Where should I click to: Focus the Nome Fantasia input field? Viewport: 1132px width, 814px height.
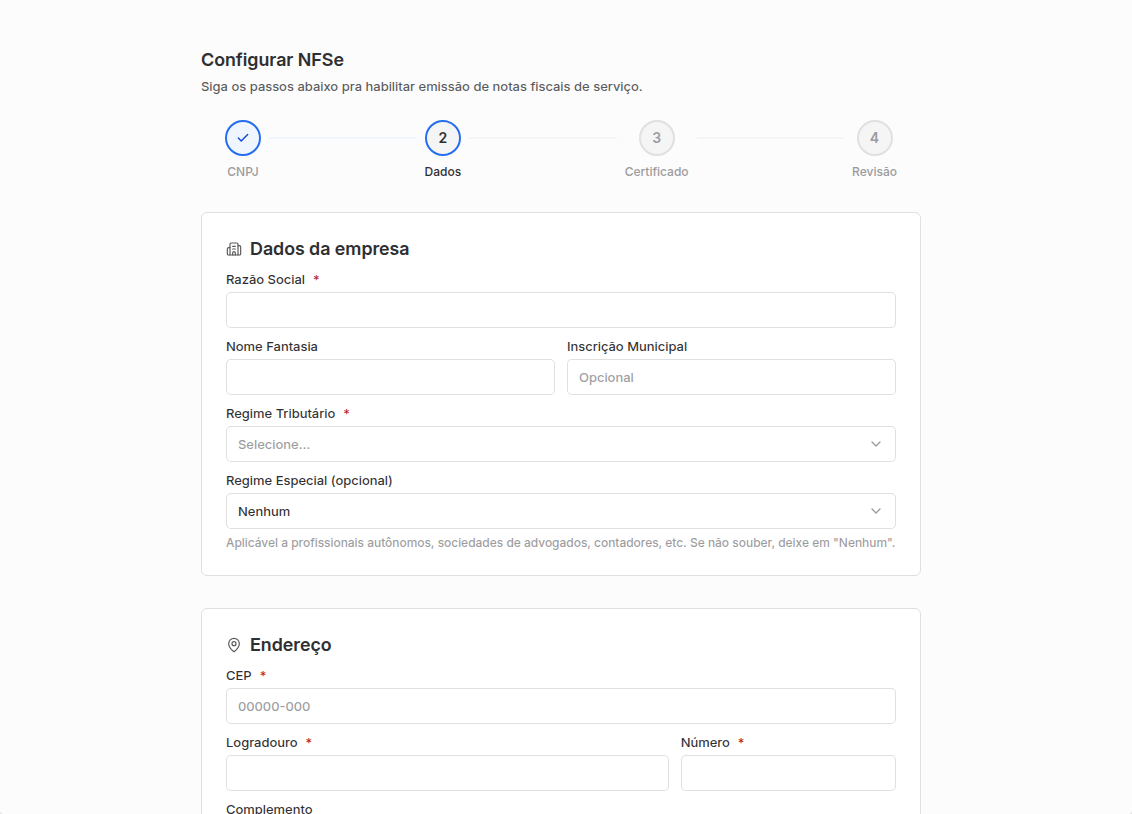(x=390, y=377)
